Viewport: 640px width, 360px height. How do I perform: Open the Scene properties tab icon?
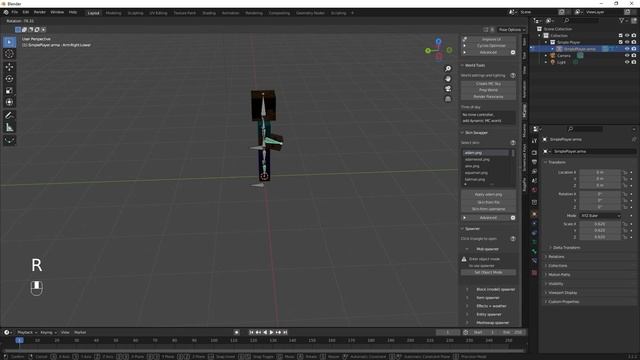click(534, 181)
